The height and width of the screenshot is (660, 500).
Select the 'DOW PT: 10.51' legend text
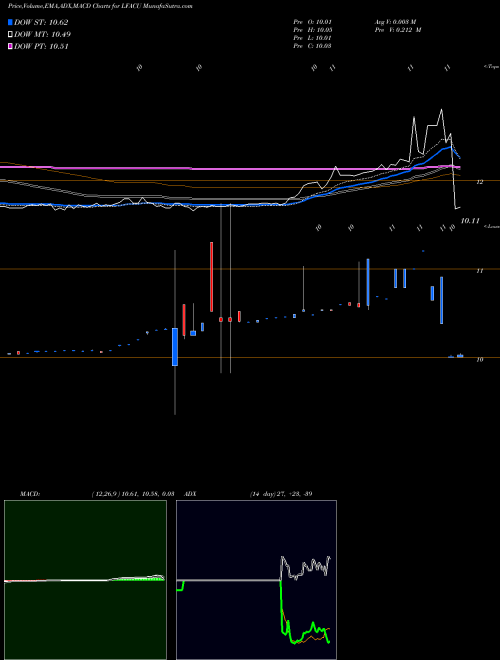point(41,47)
